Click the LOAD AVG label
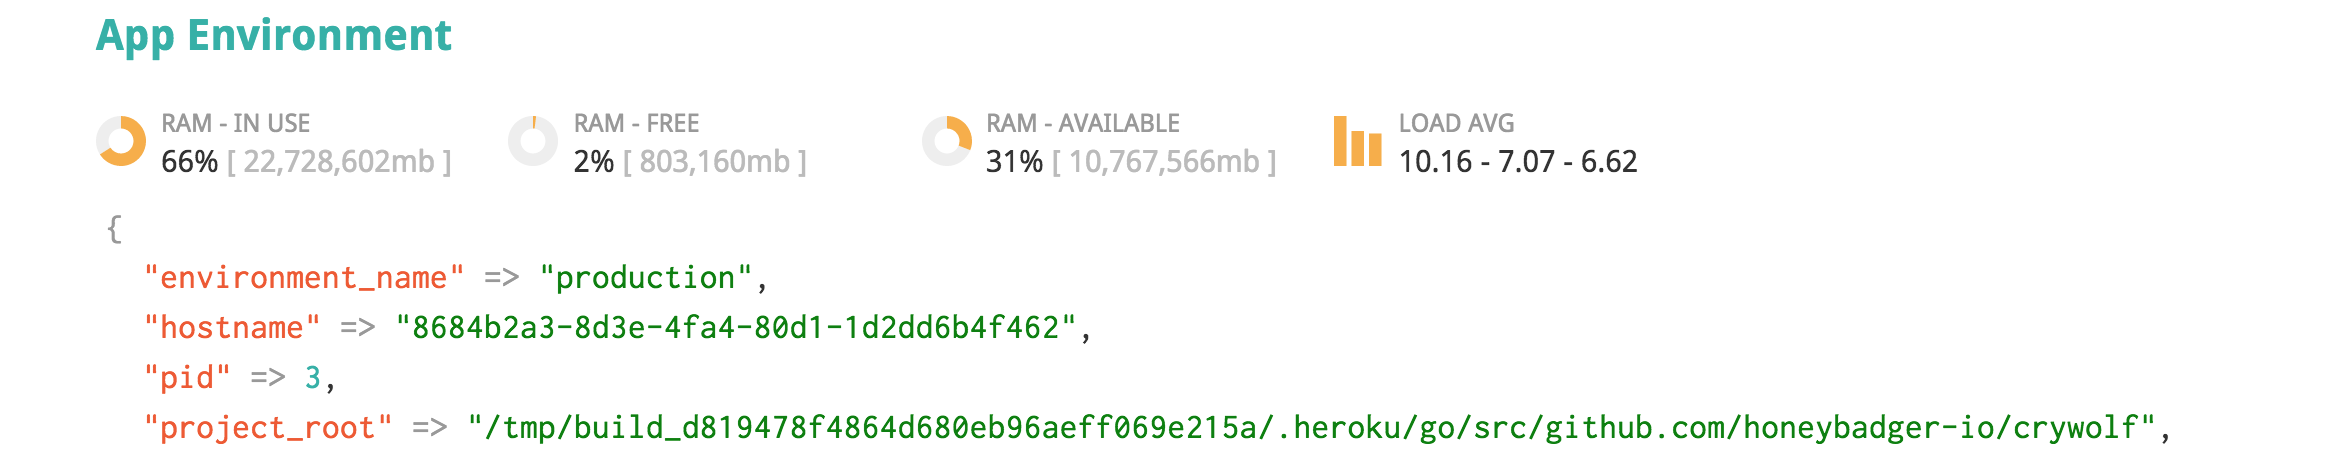 pyautogui.click(x=1456, y=123)
